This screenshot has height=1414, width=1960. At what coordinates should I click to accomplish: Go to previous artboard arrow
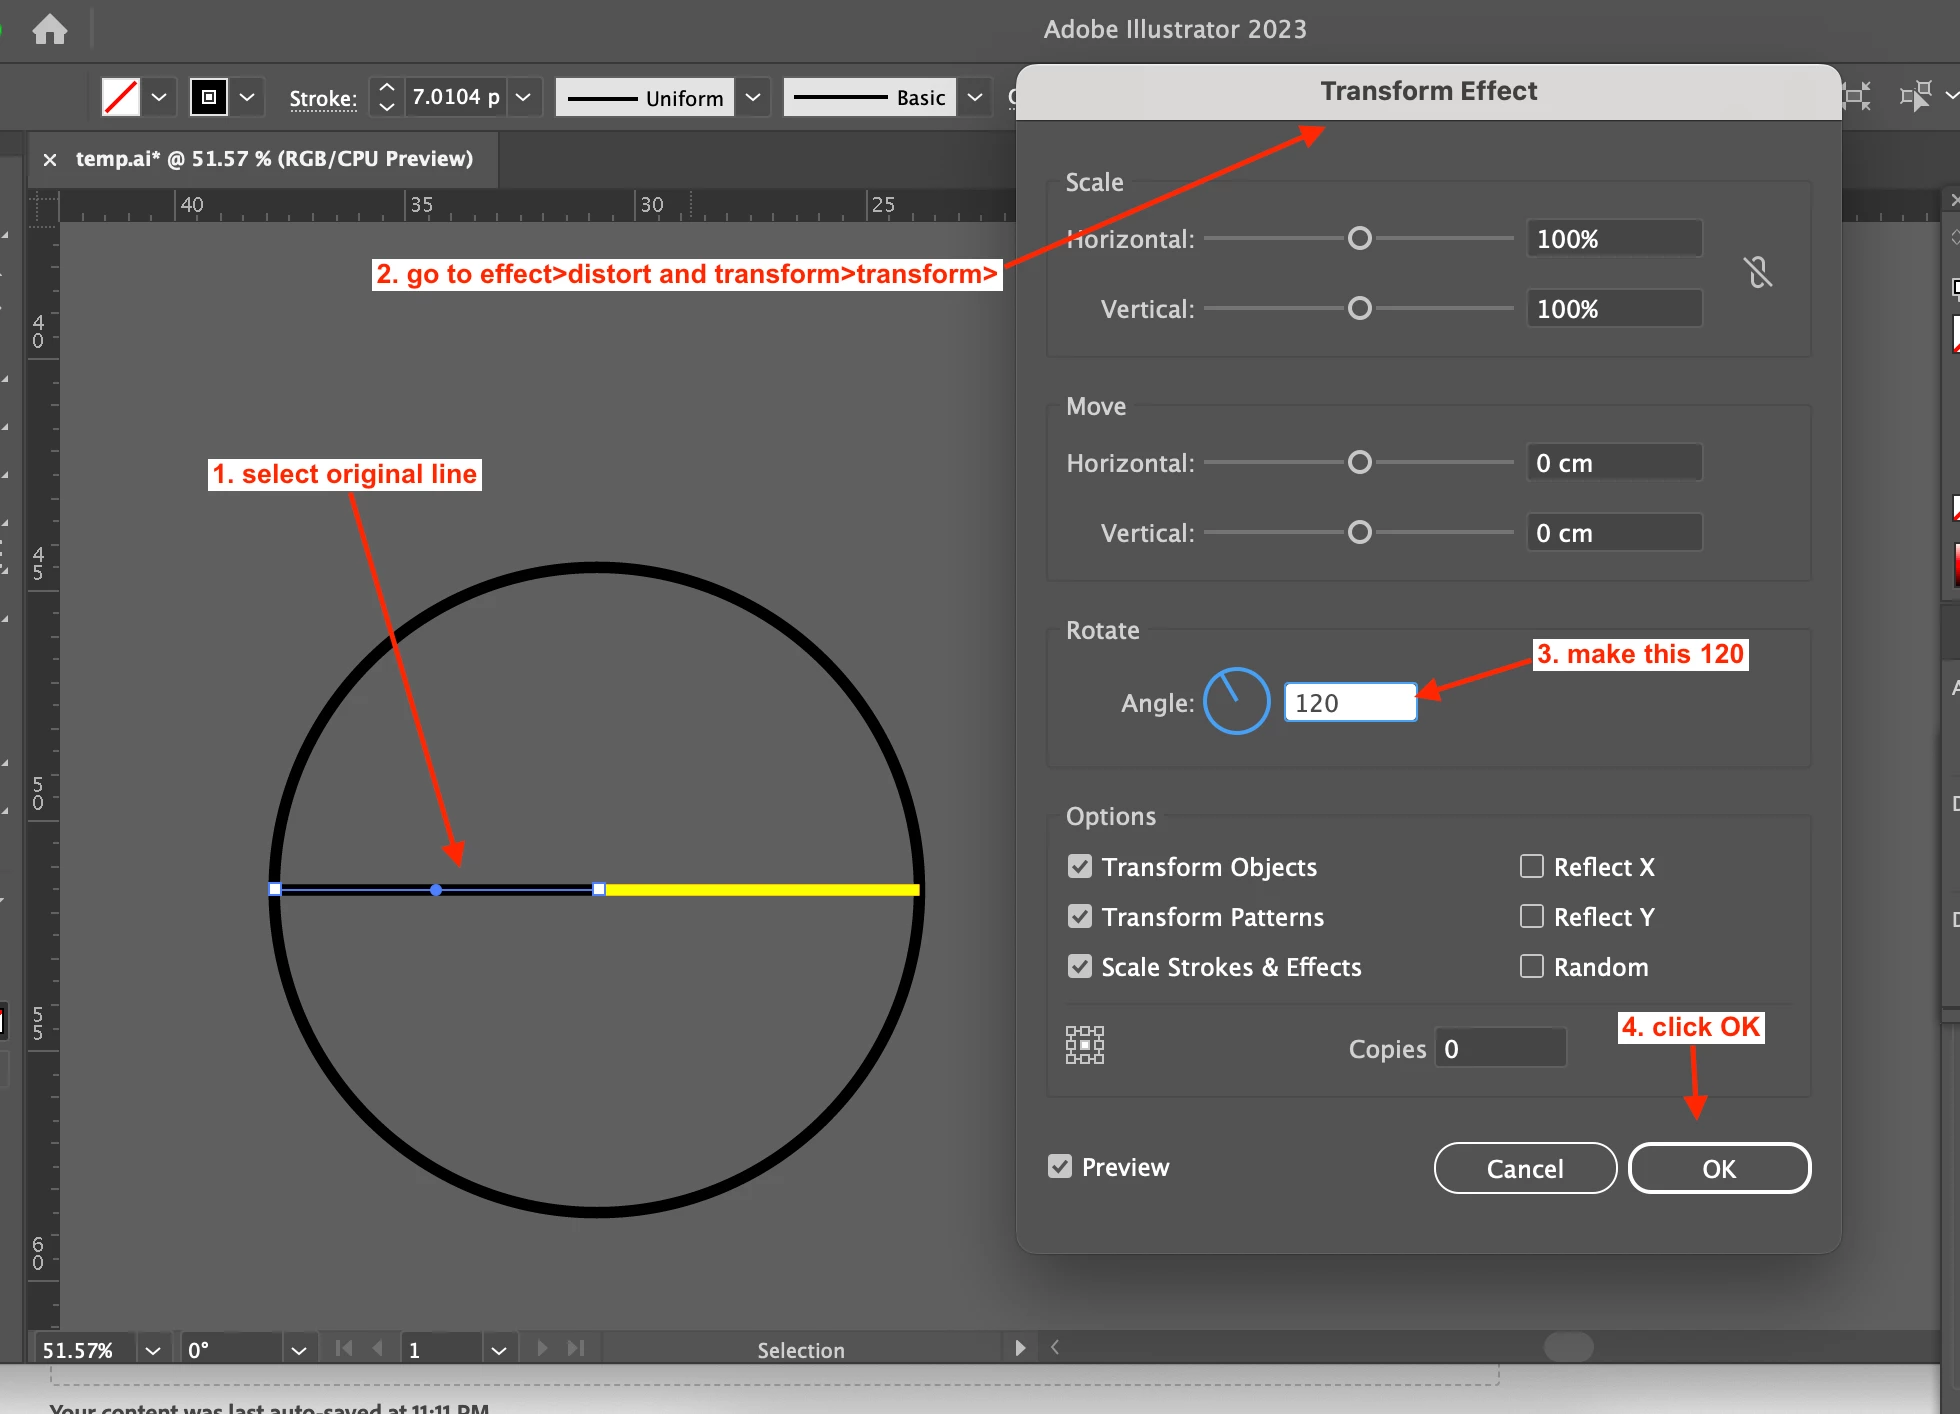(x=378, y=1348)
